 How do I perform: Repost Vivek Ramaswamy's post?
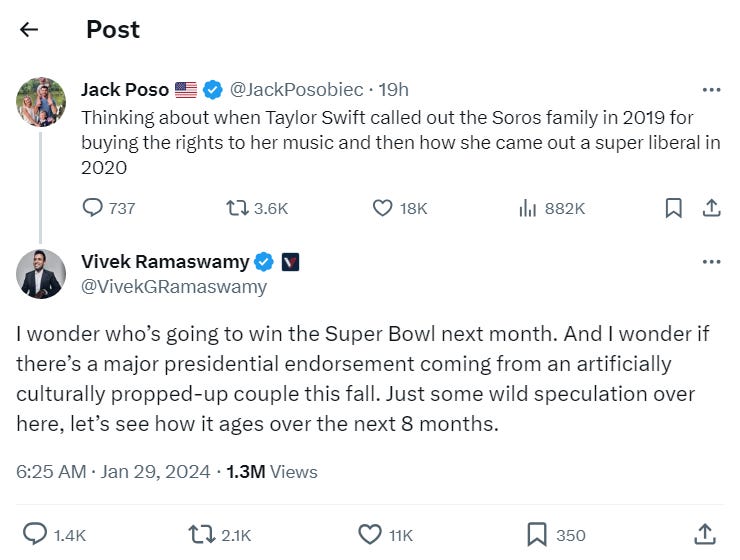click(x=202, y=534)
